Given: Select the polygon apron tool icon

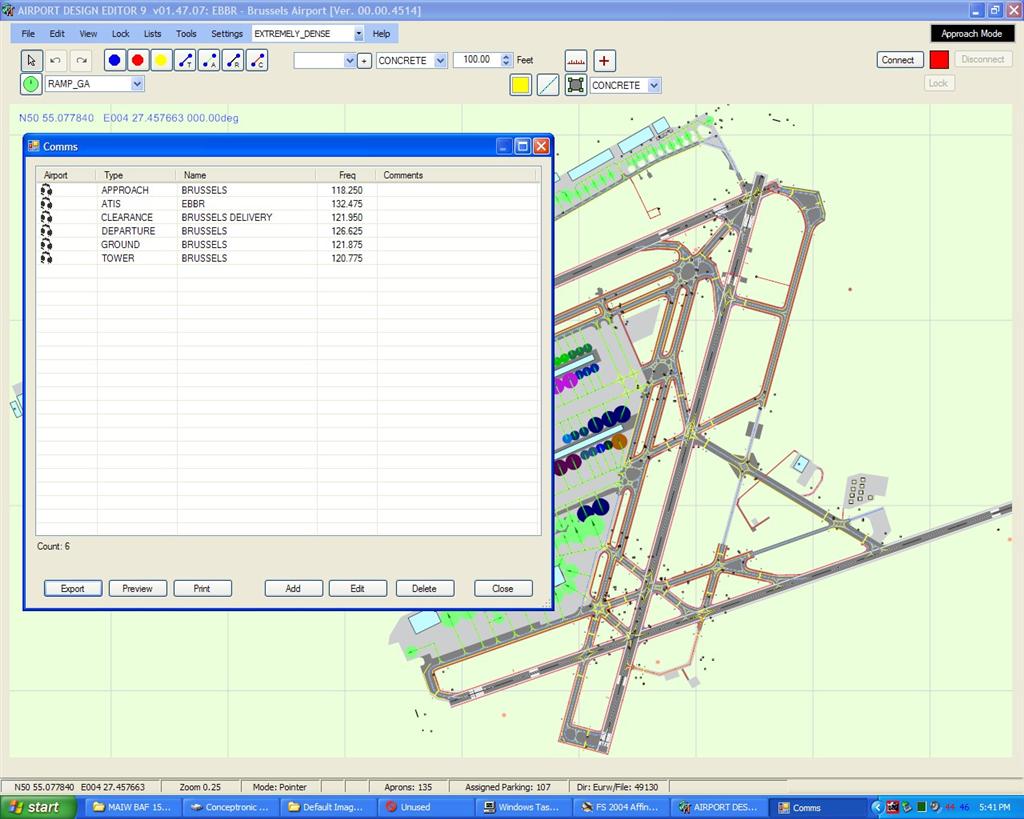Looking at the screenshot, I should [575, 85].
